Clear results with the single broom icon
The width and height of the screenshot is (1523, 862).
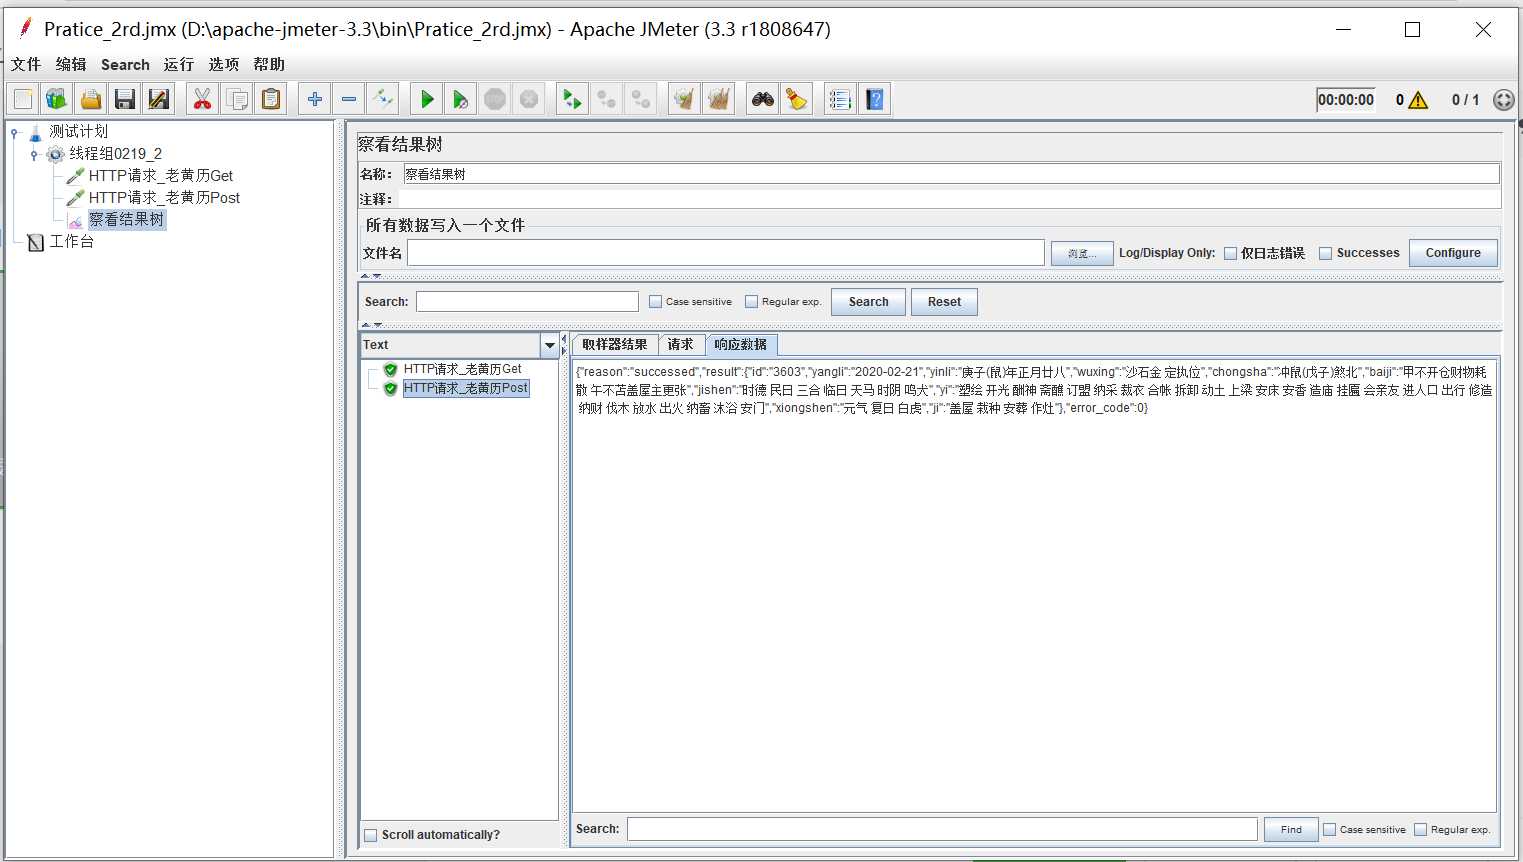[x=684, y=99]
